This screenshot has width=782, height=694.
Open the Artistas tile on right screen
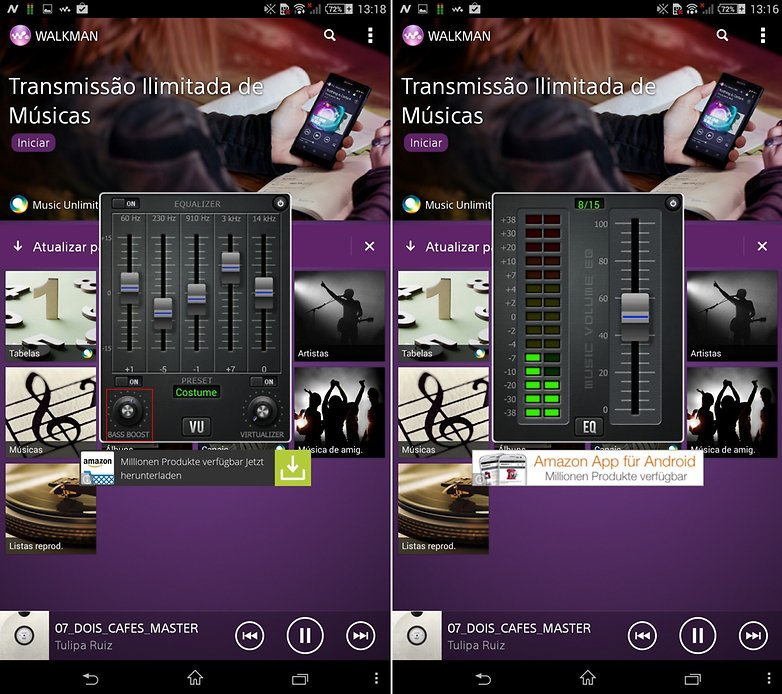pos(732,316)
